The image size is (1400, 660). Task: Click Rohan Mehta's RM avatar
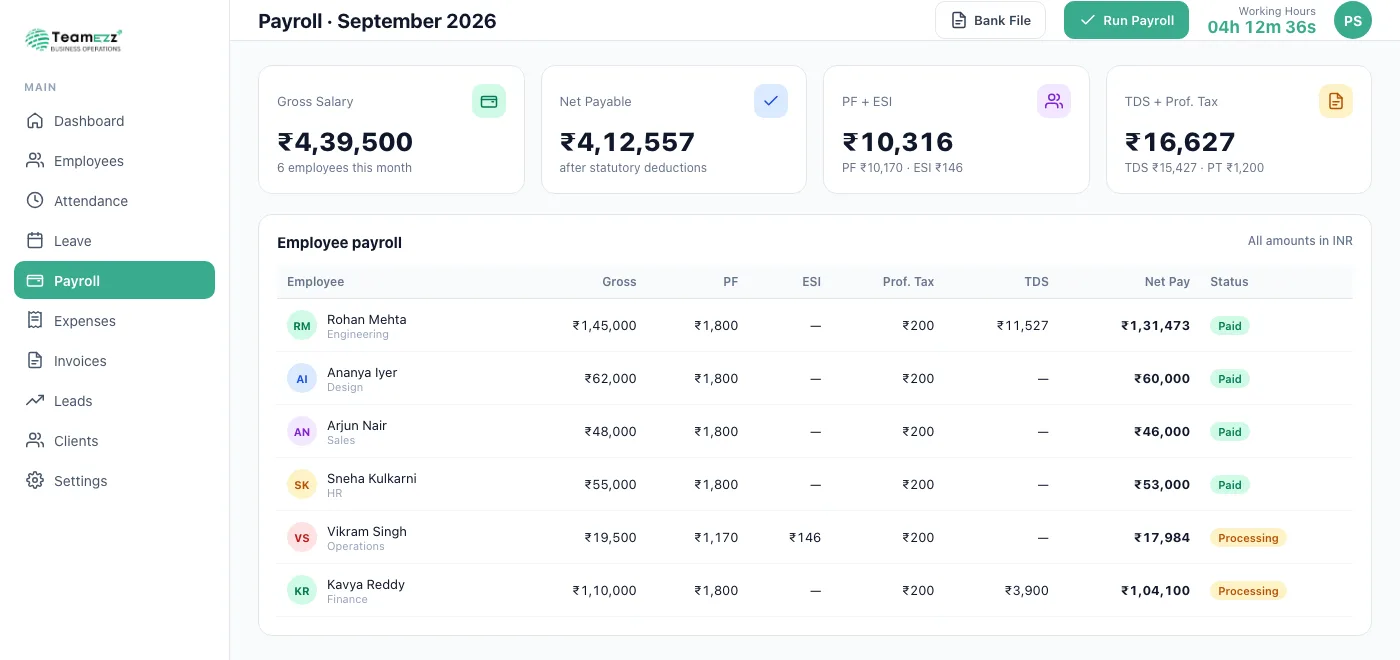(x=302, y=326)
